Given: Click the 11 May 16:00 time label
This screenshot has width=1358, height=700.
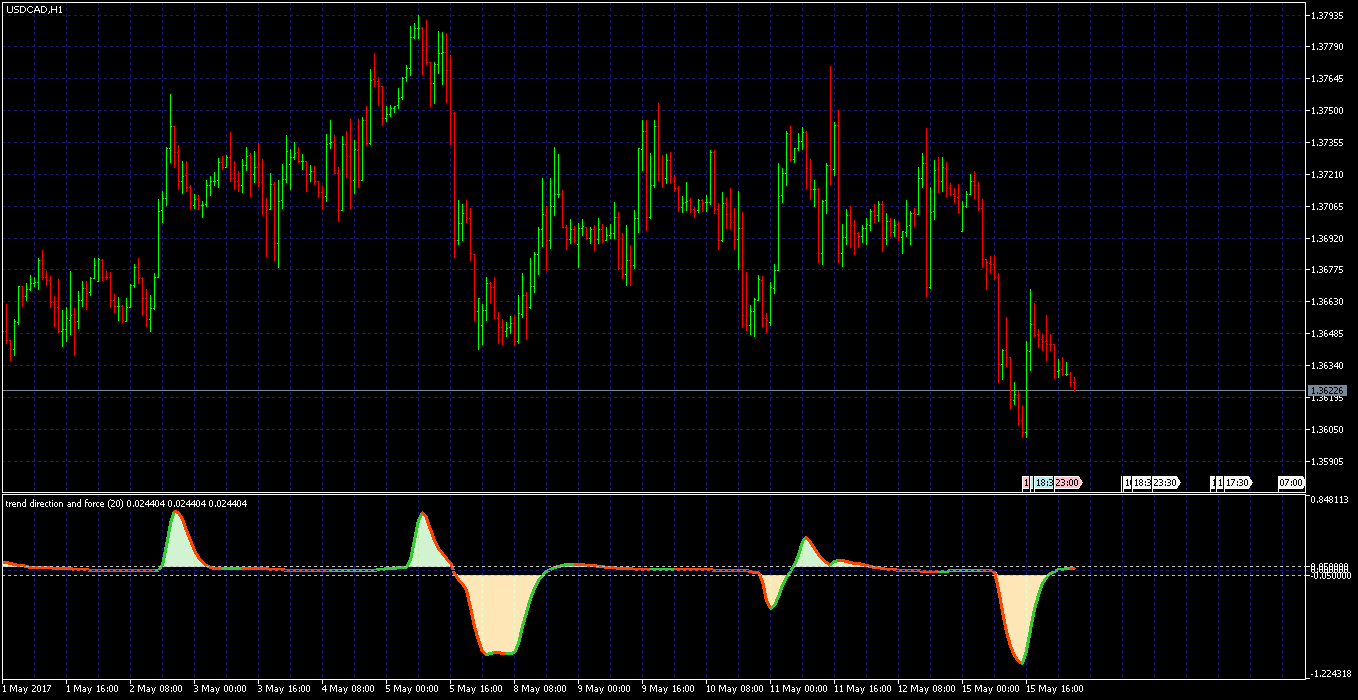Looking at the screenshot, I should tap(863, 689).
